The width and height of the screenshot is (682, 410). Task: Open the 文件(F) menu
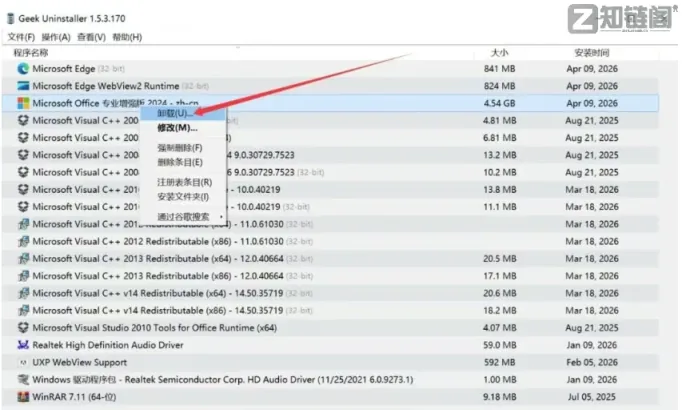pyautogui.click(x=21, y=37)
